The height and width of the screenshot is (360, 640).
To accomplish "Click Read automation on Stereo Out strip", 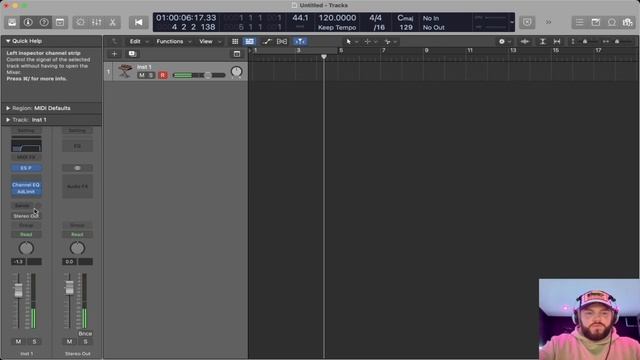I will pos(77,234).
